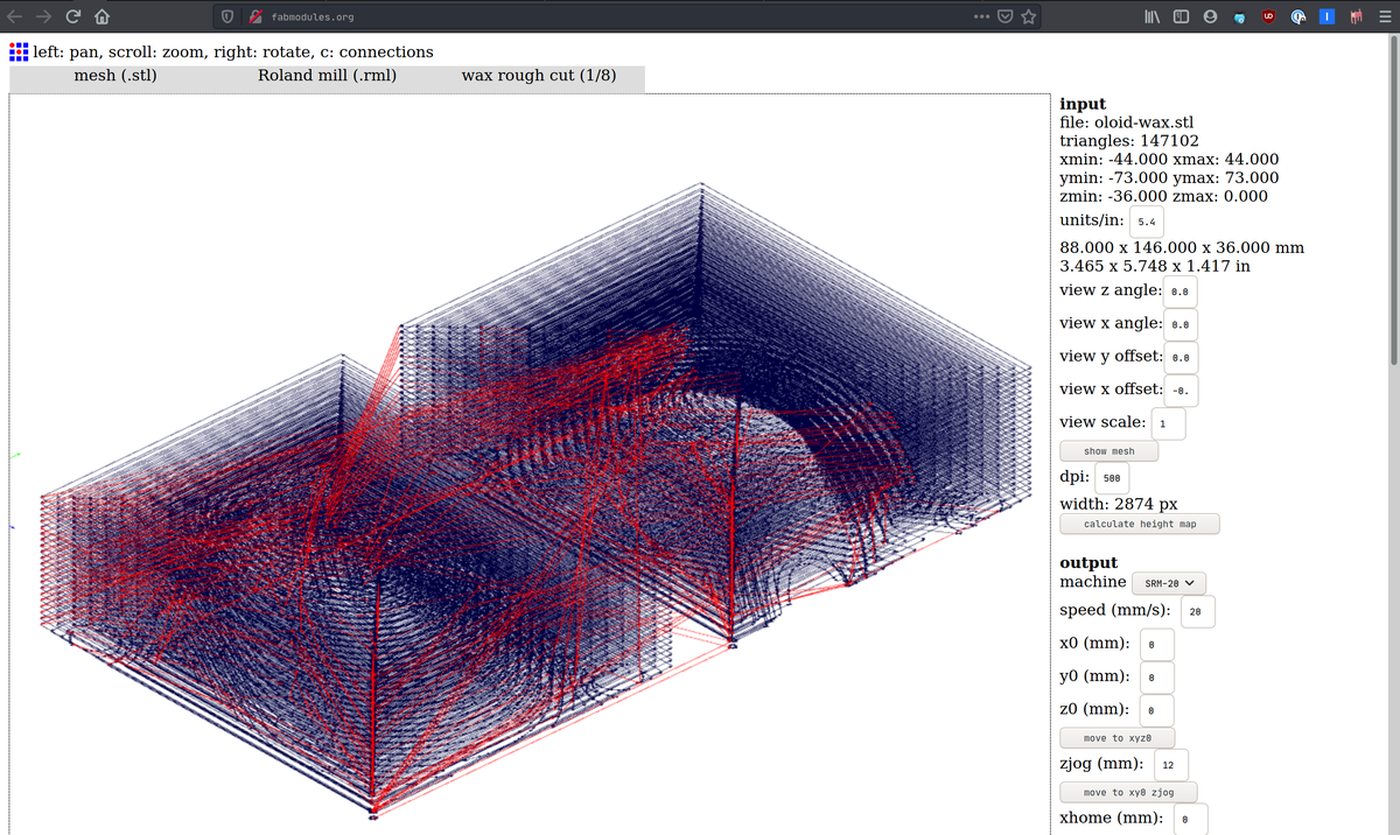1400x835 pixels.
Task: Reload the page with the refresh icon
Action: tap(73, 16)
